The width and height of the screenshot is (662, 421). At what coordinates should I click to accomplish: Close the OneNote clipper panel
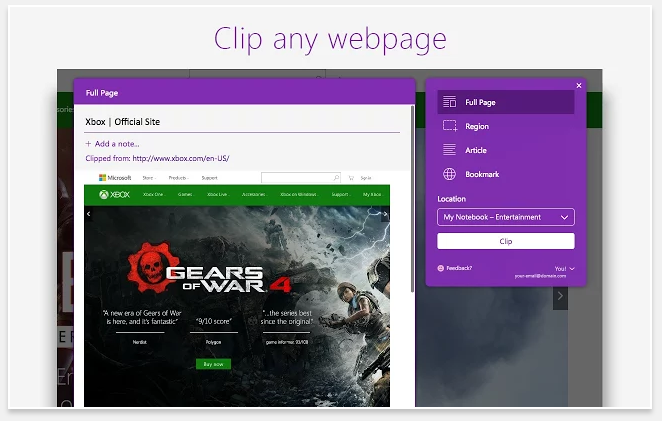pyautogui.click(x=579, y=85)
